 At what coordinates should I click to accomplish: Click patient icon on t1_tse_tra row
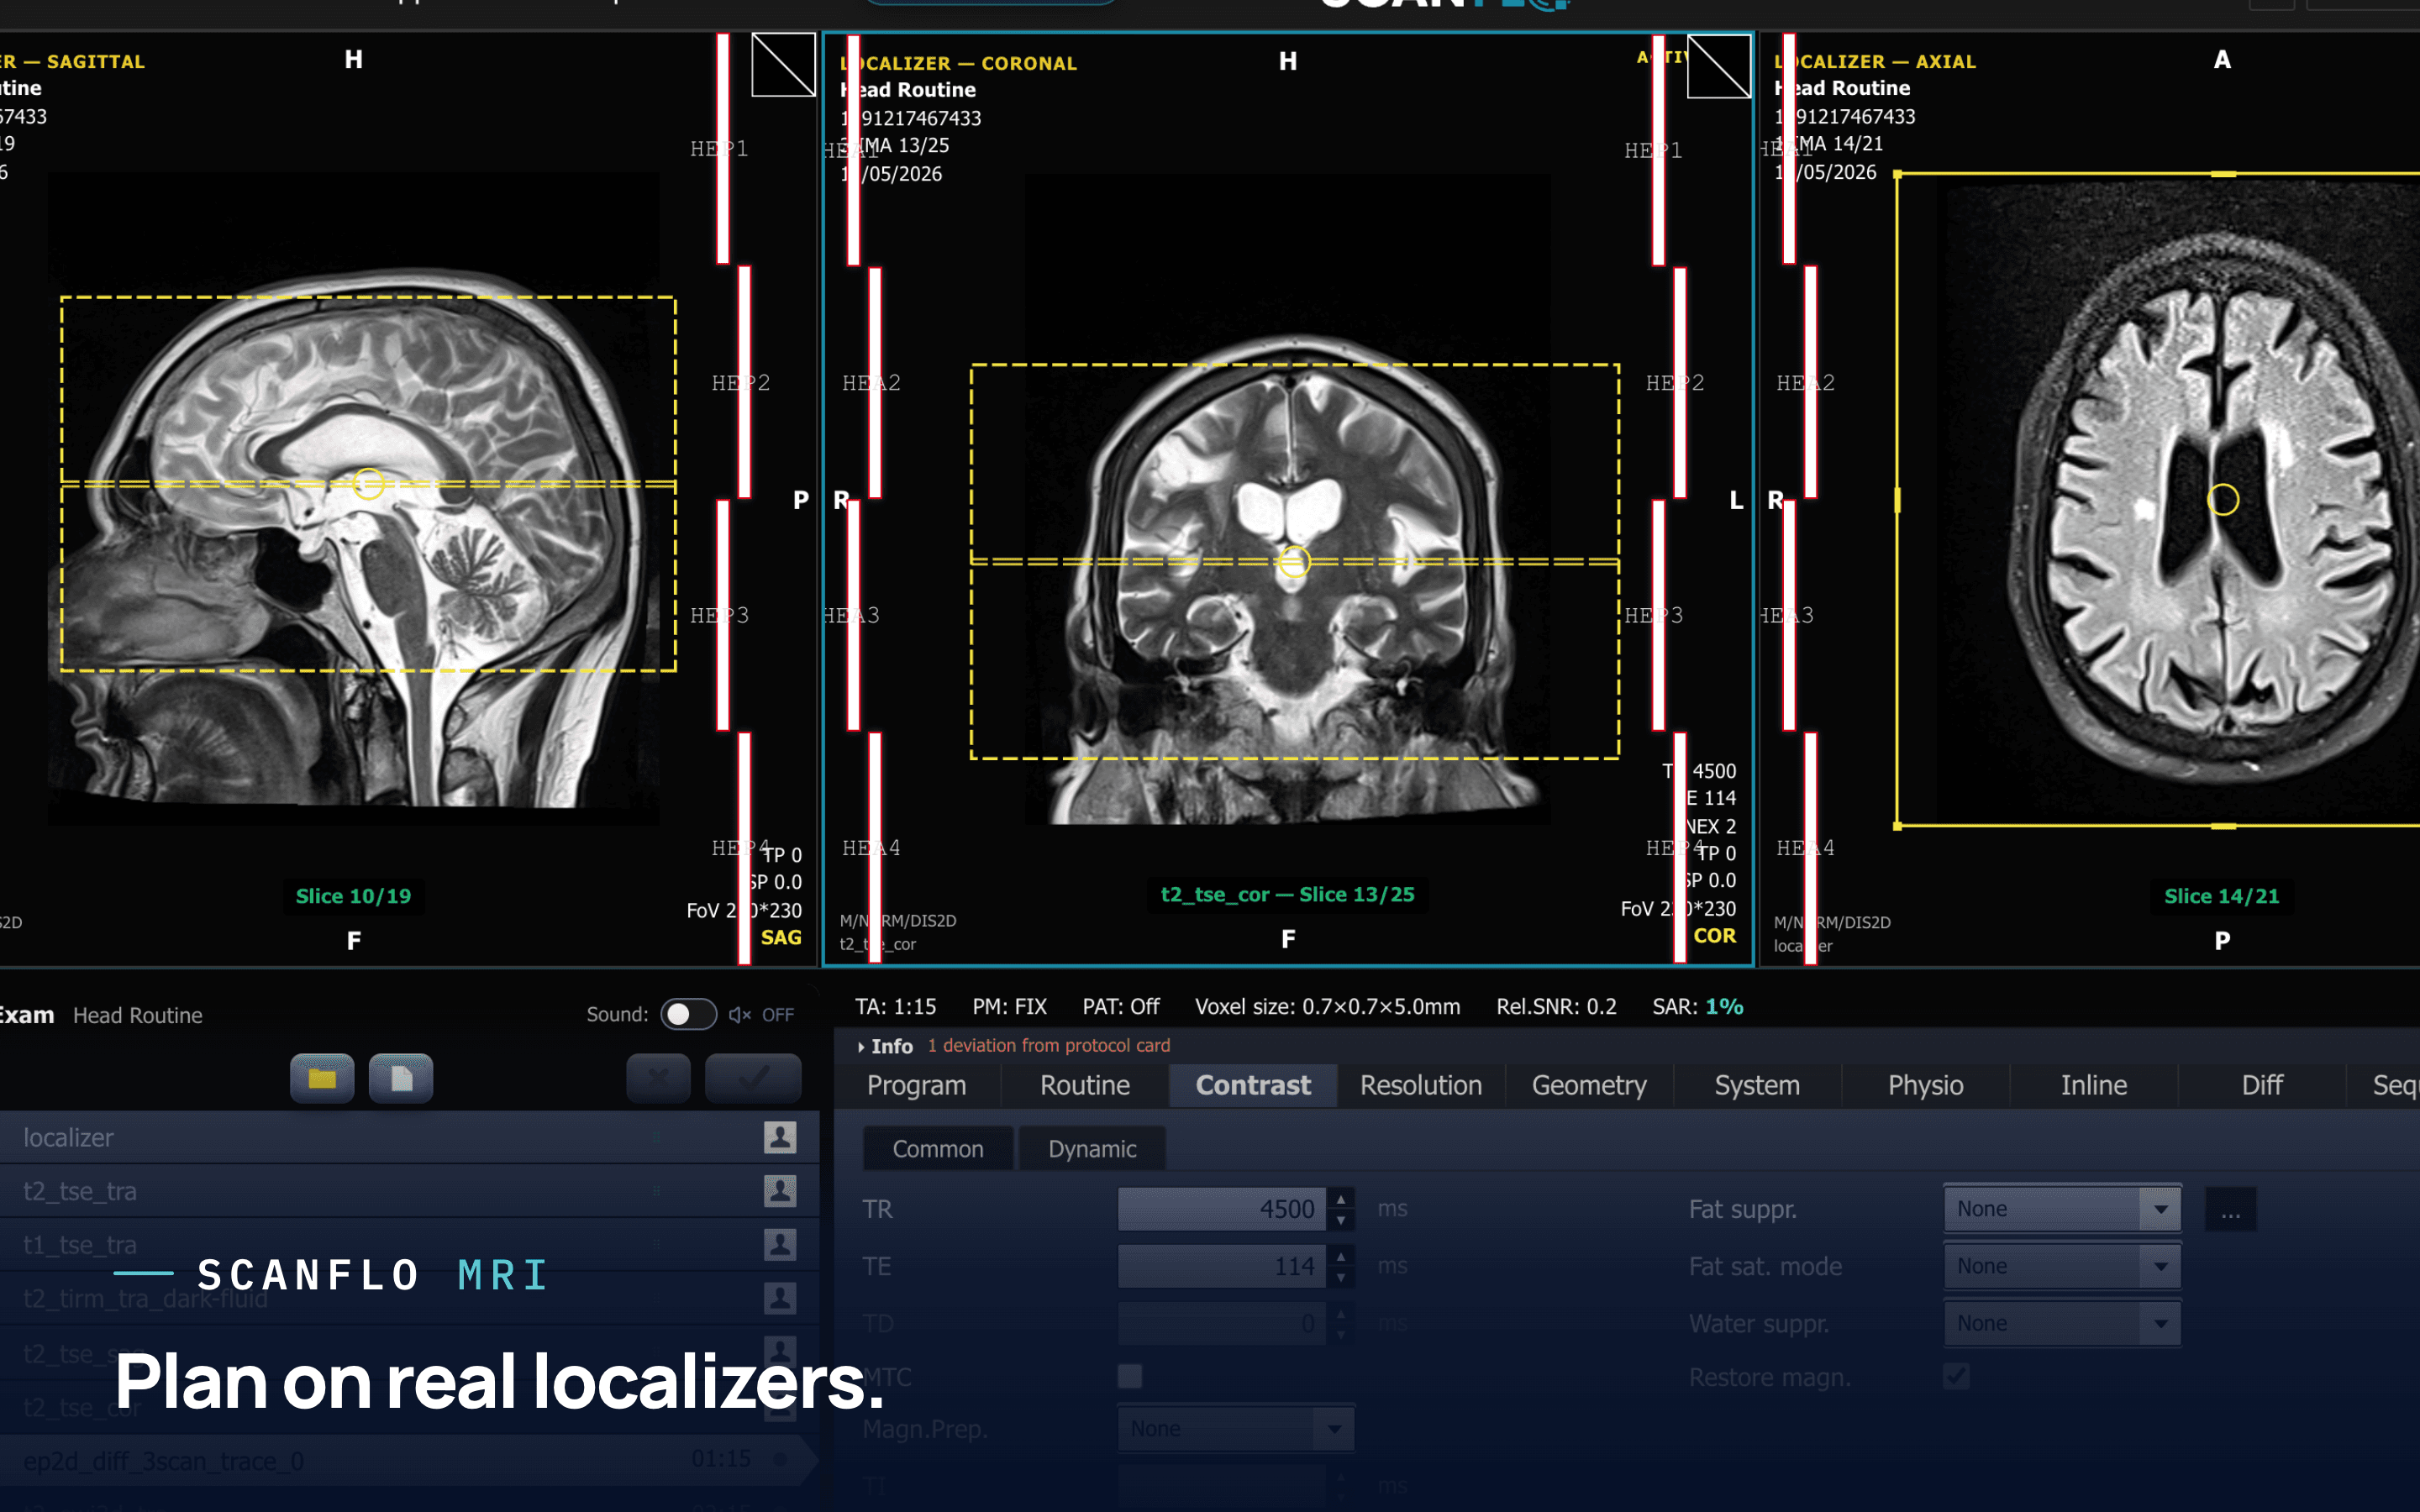(x=780, y=1245)
